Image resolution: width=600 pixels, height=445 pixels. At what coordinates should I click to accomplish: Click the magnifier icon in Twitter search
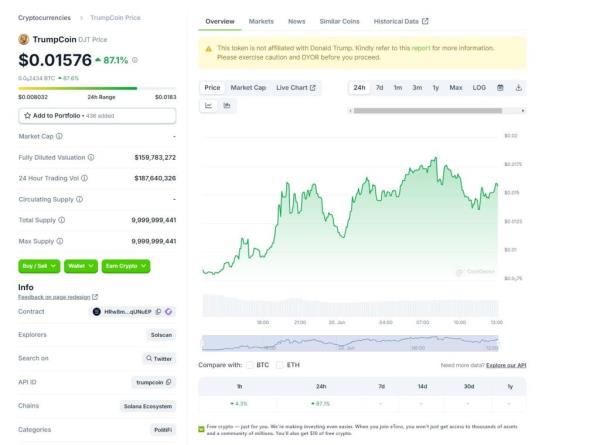click(149, 359)
